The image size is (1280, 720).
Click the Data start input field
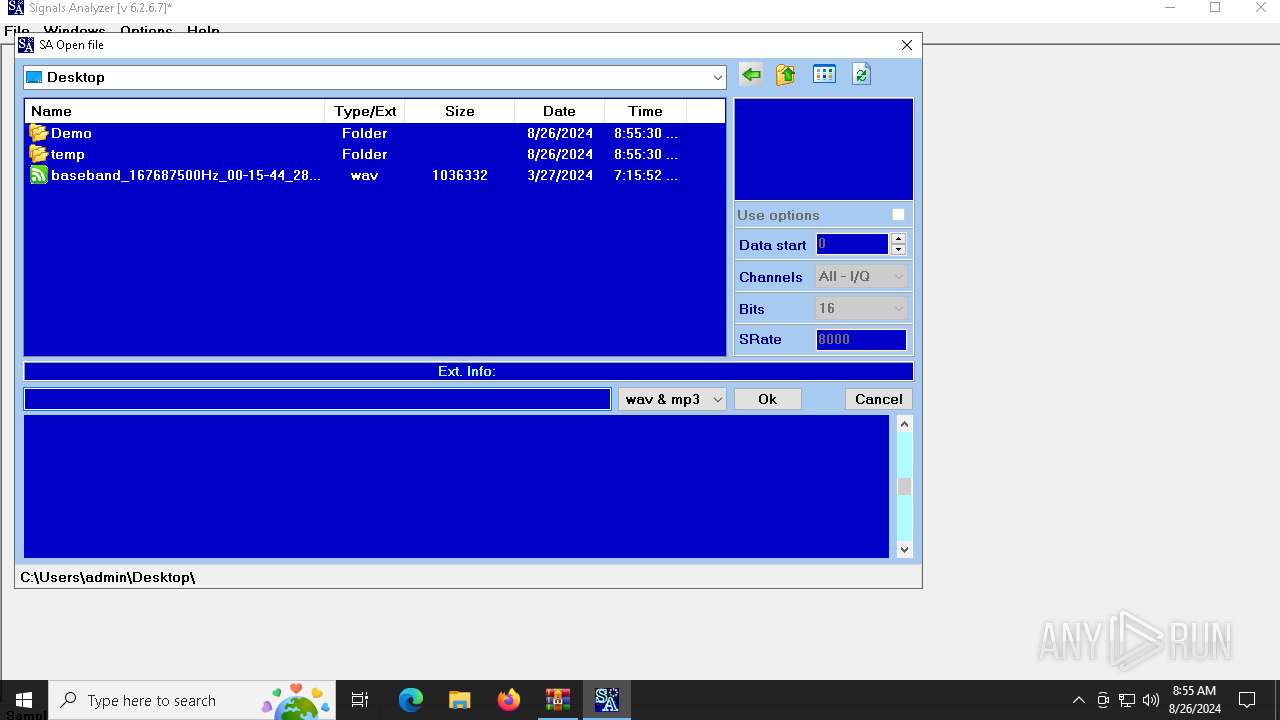[852, 244]
